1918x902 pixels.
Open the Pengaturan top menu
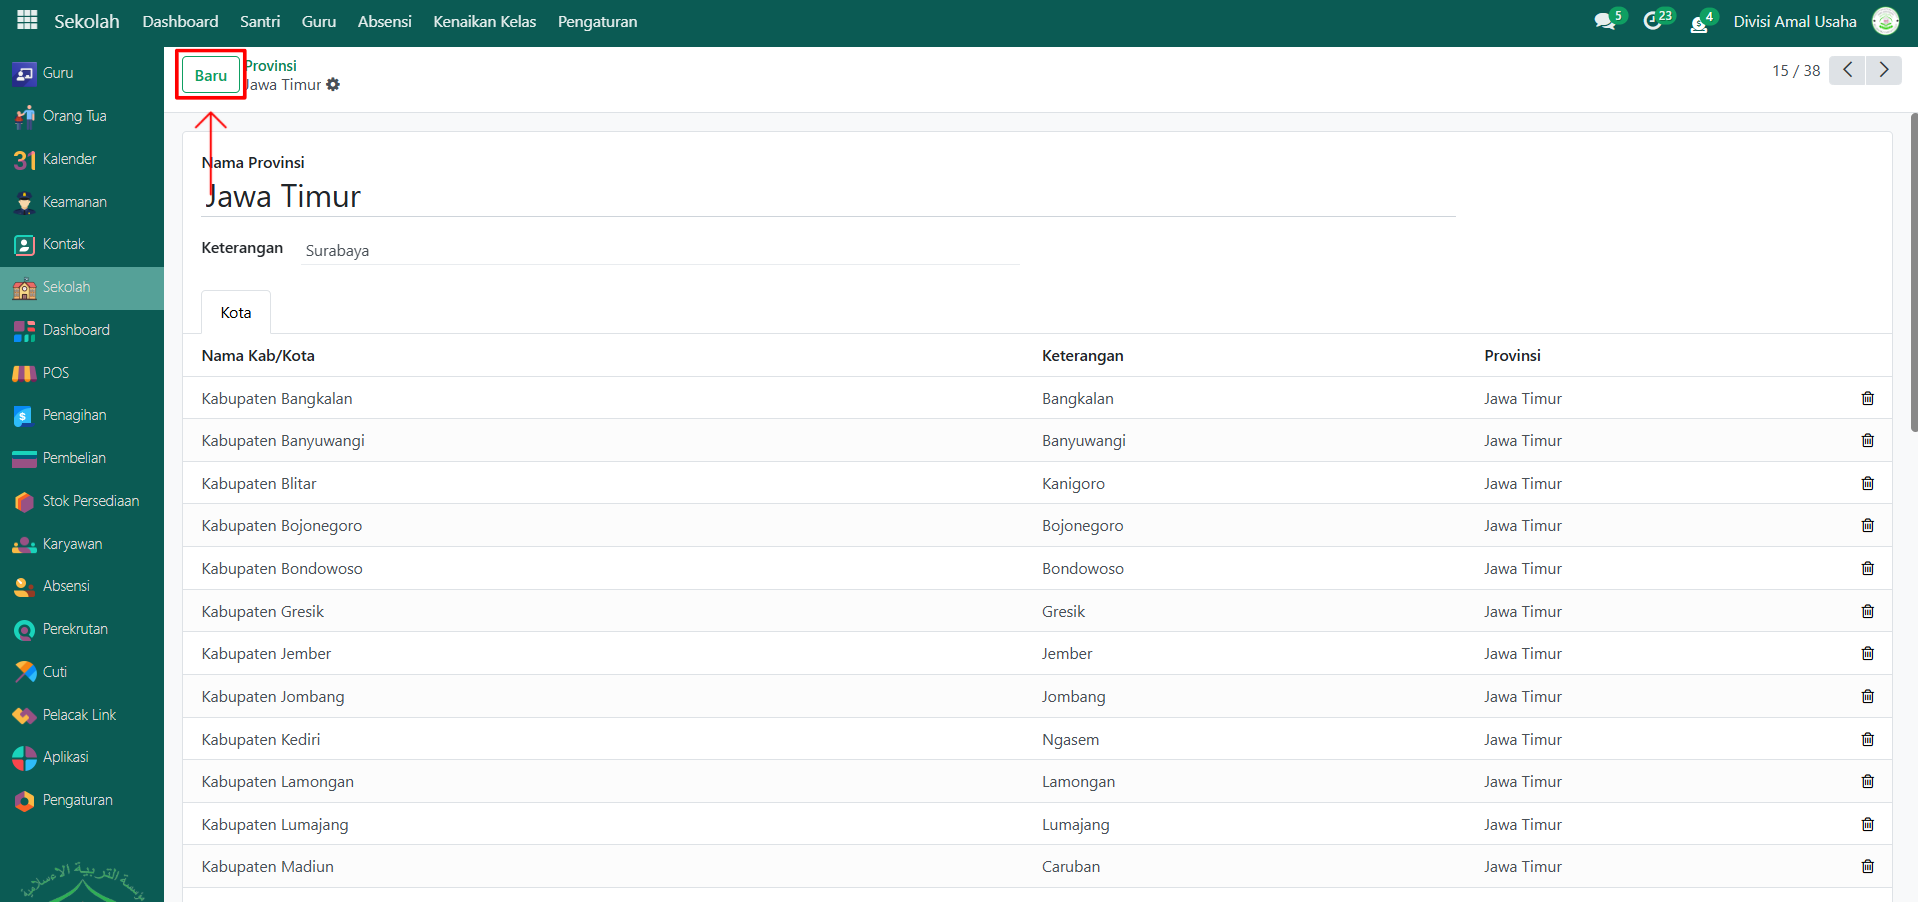pyautogui.click(x=597, y=21)
